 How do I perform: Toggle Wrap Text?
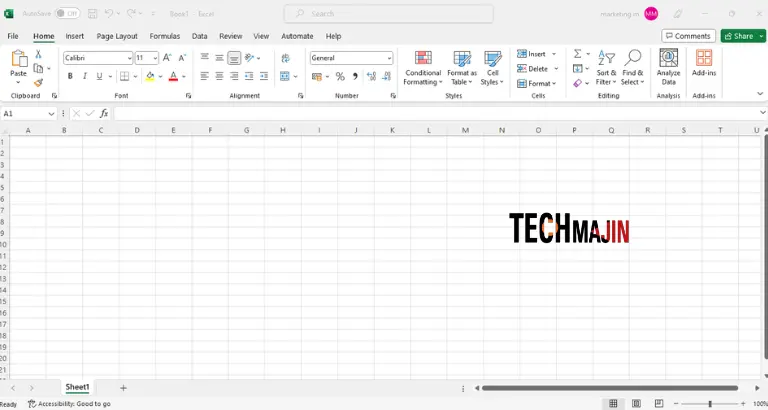tap(286, 58)
